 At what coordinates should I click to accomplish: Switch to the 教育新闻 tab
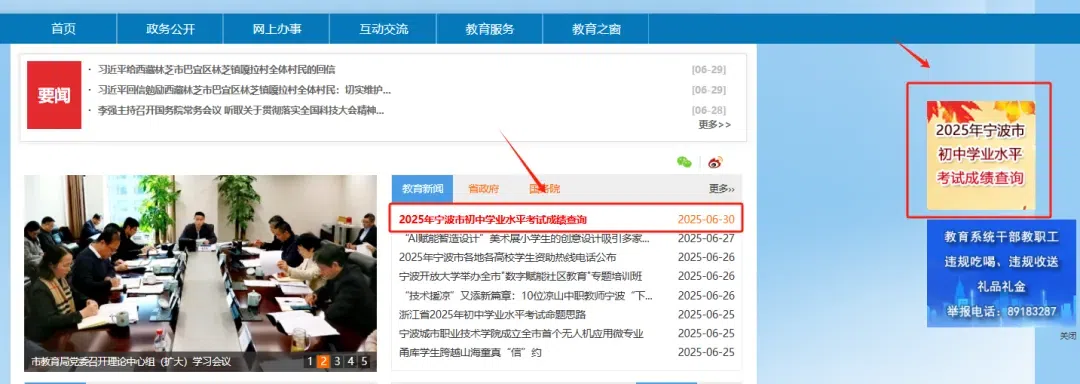[423, 189]
